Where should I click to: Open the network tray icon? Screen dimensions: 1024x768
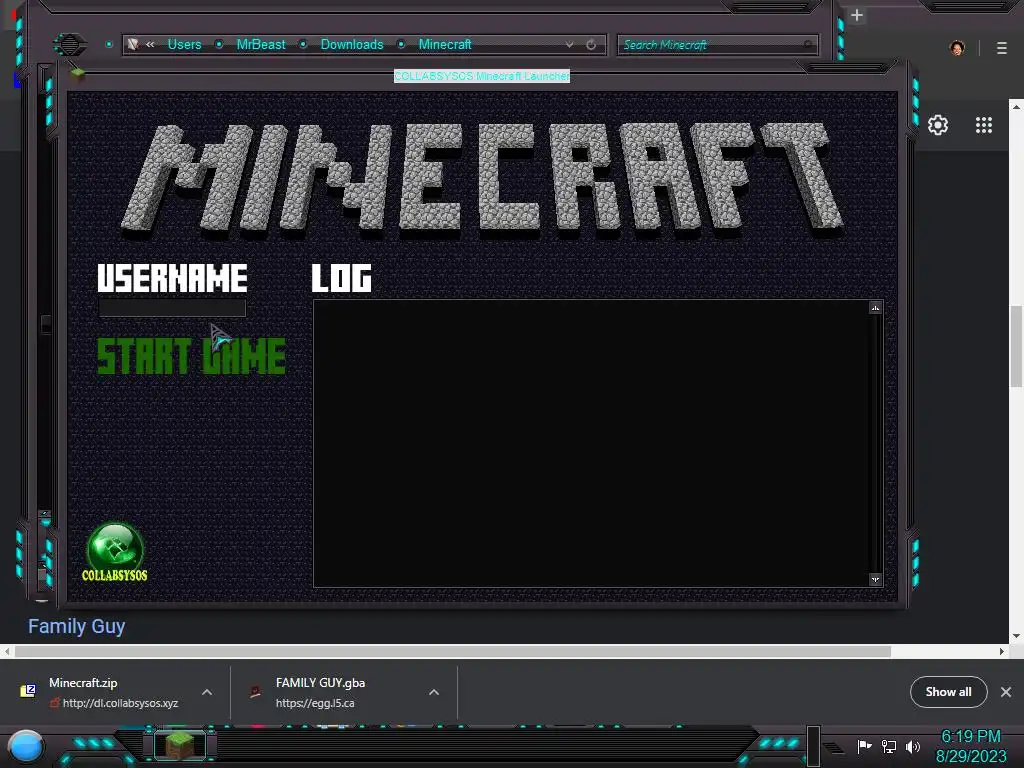[x=889, y=746]
